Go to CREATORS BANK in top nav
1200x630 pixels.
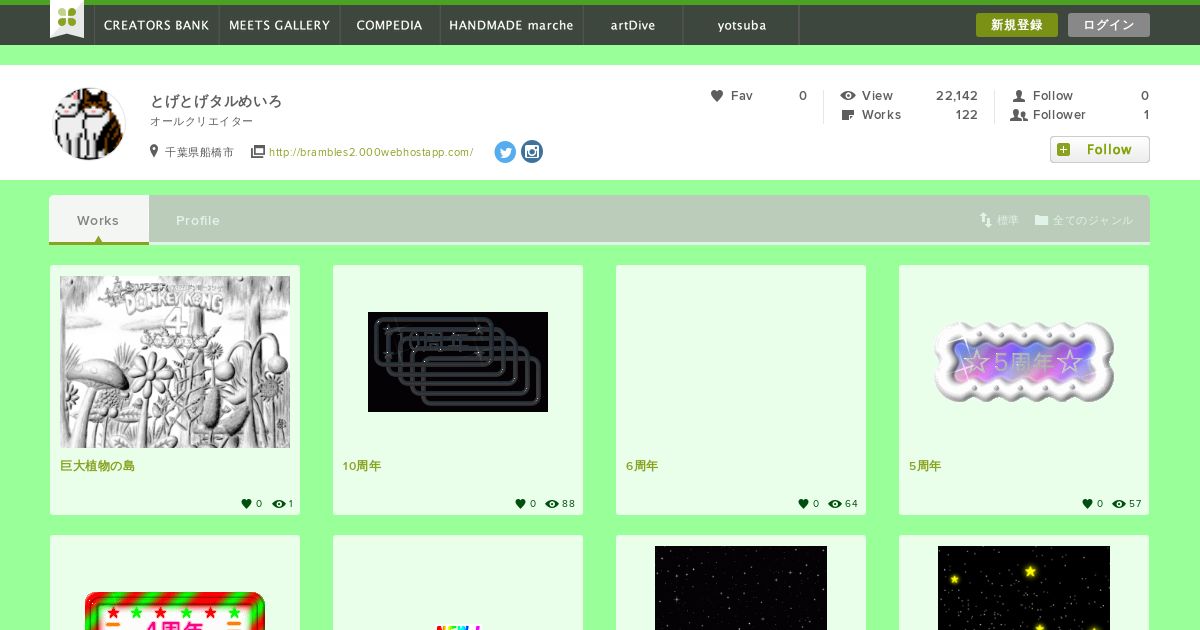(156, 25)
